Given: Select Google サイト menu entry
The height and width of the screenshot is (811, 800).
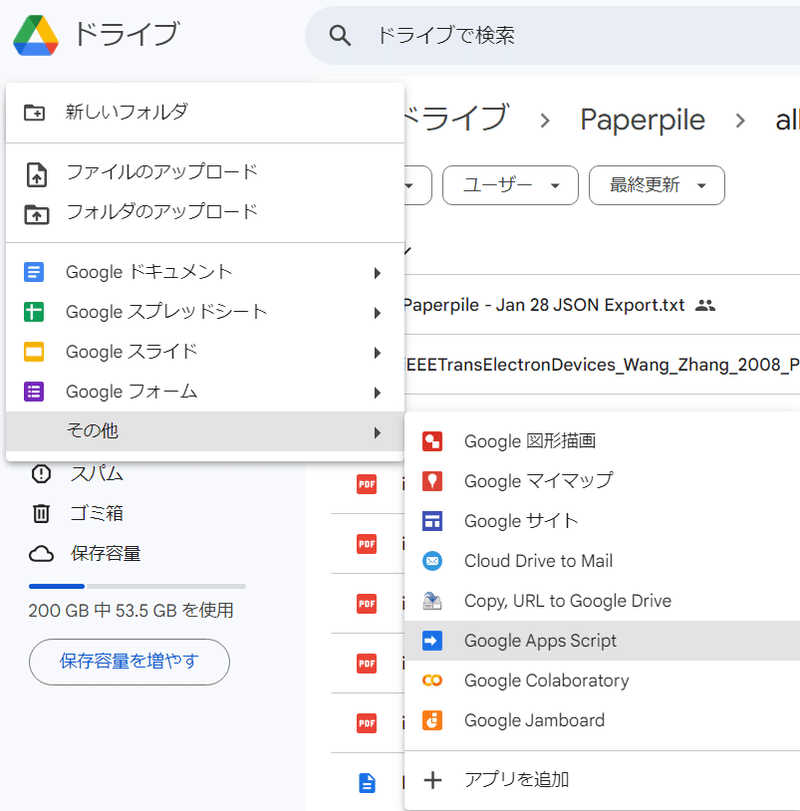Looking at the screenshot, I should (x=602, y=521).
